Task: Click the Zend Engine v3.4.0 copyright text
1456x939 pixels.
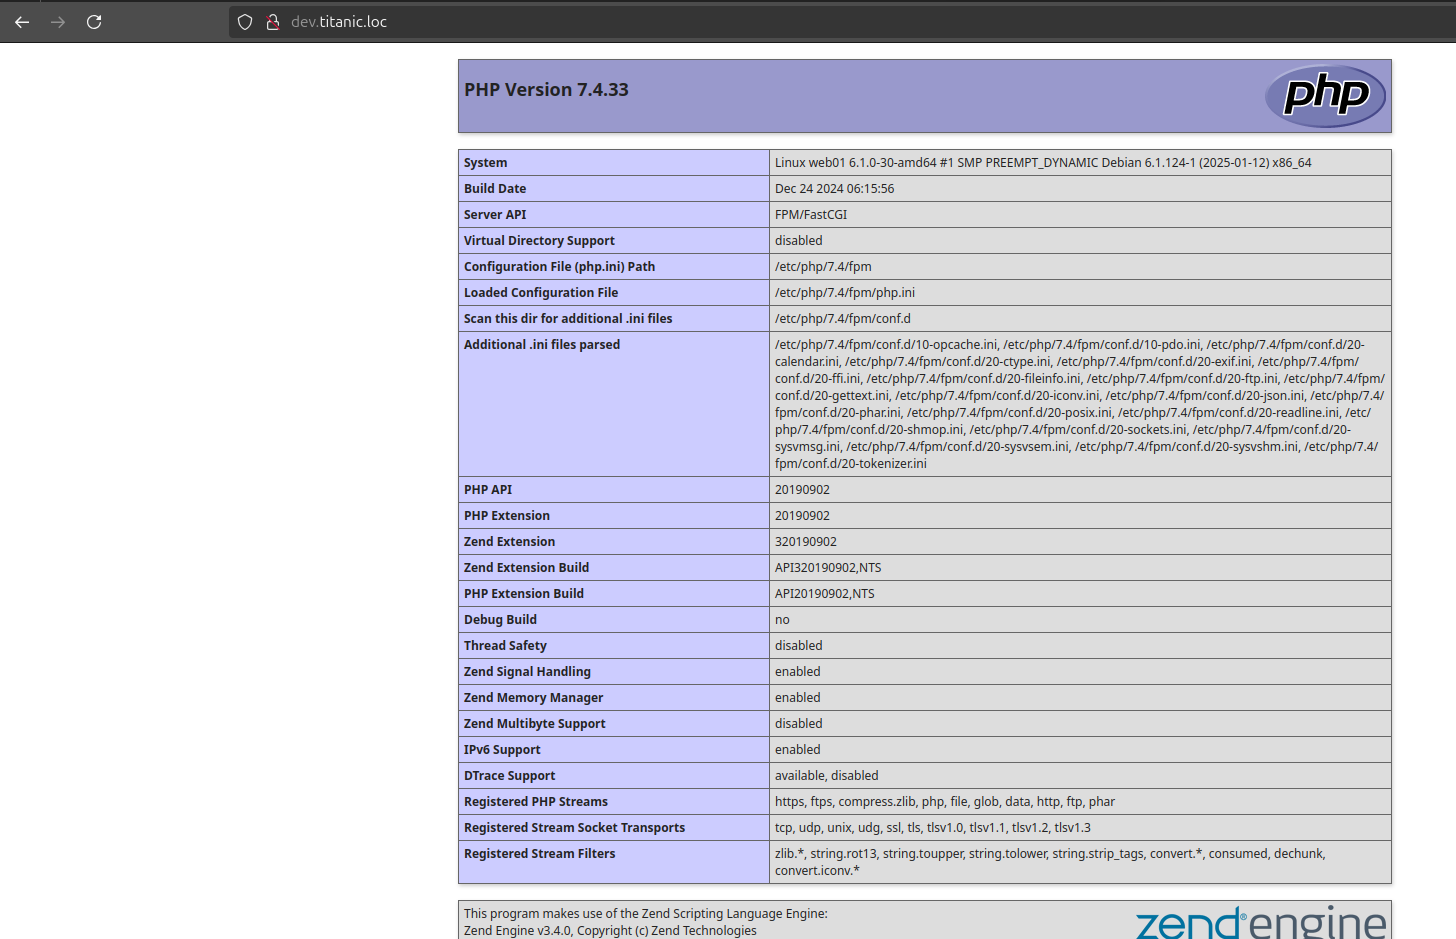Action: (610, 931)
